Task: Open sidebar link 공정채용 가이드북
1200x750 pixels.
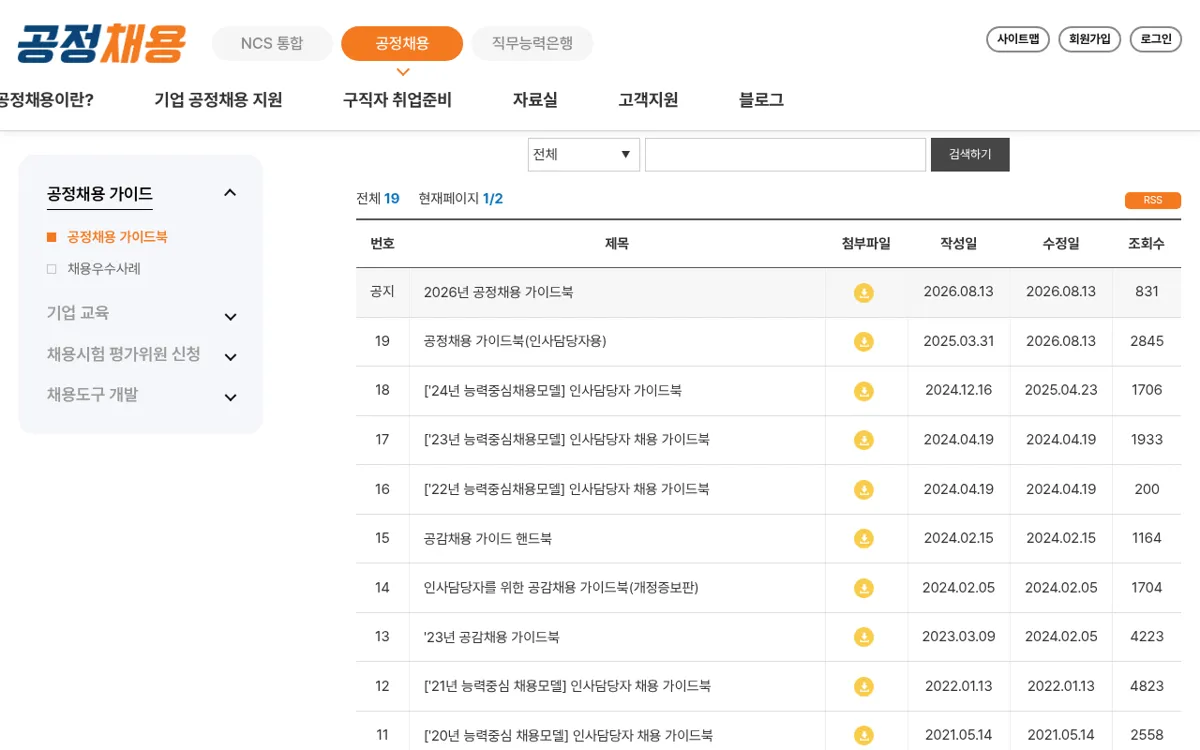Action: 117,237
